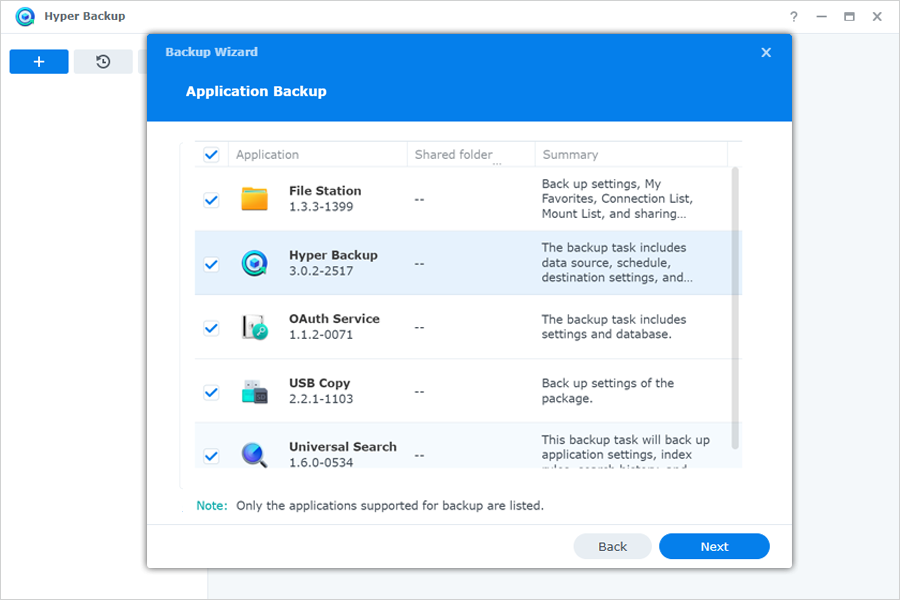Screen dimensions: 900x600
Task: Open the backup version history clock button
Action: pos(103,61)
